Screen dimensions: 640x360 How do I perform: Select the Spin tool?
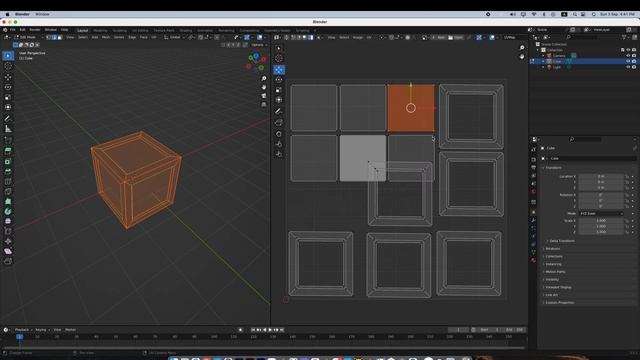pyautogui.click(x=8, y=211)
